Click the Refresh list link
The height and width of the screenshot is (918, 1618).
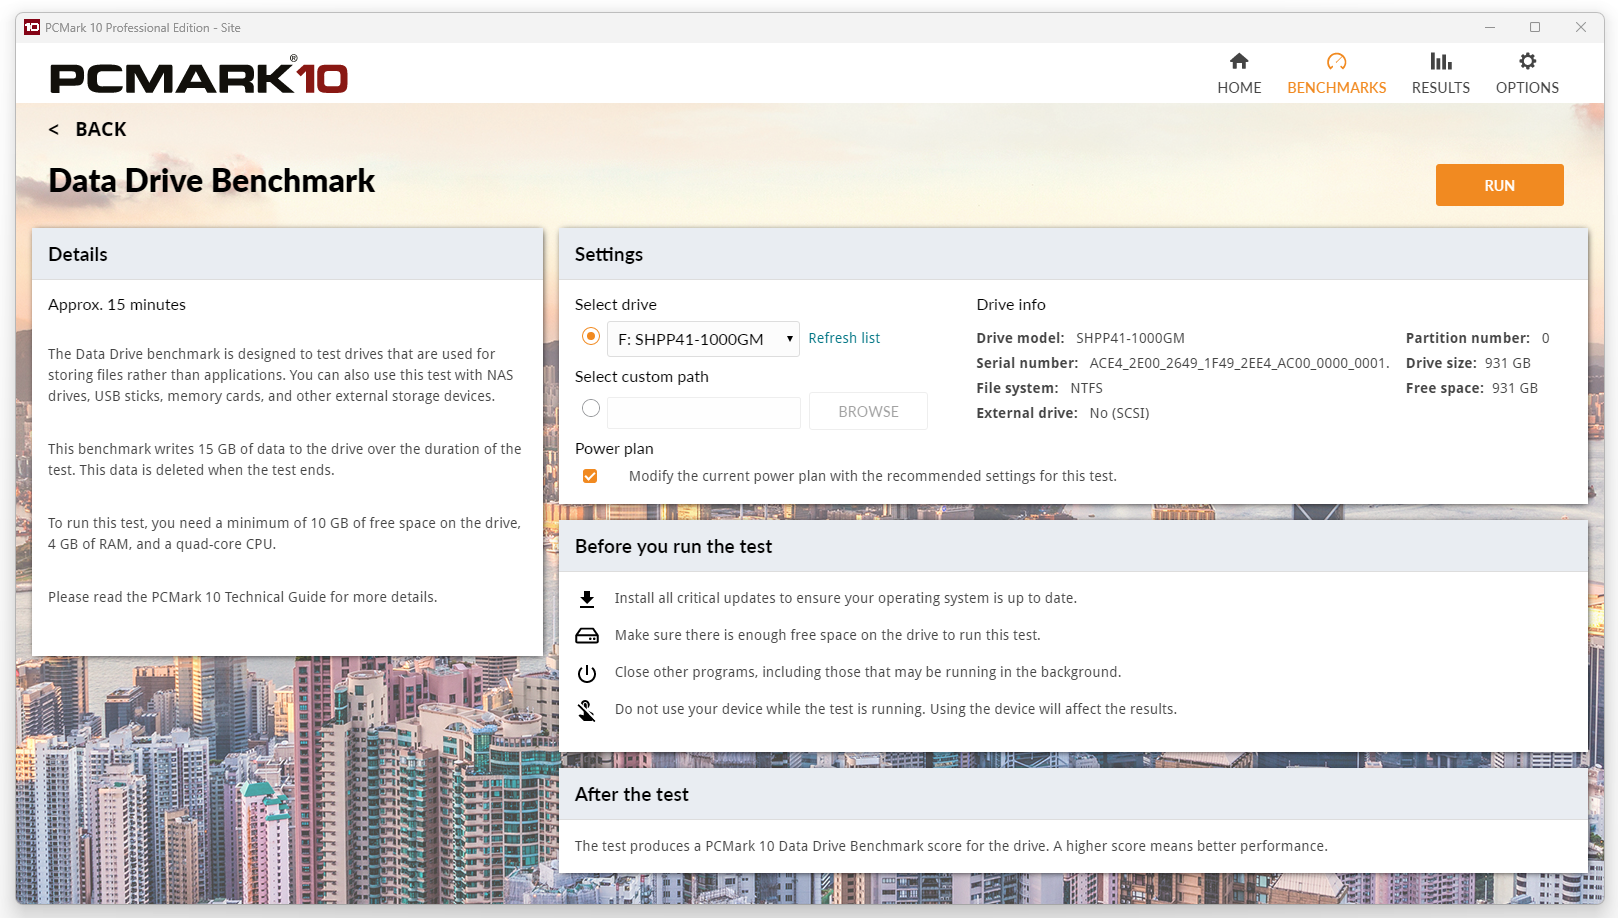pos(844,338)
